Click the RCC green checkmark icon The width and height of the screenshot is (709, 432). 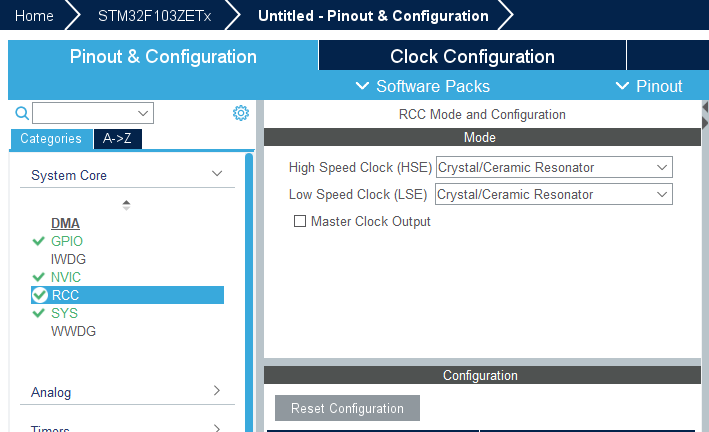point(40,295)
